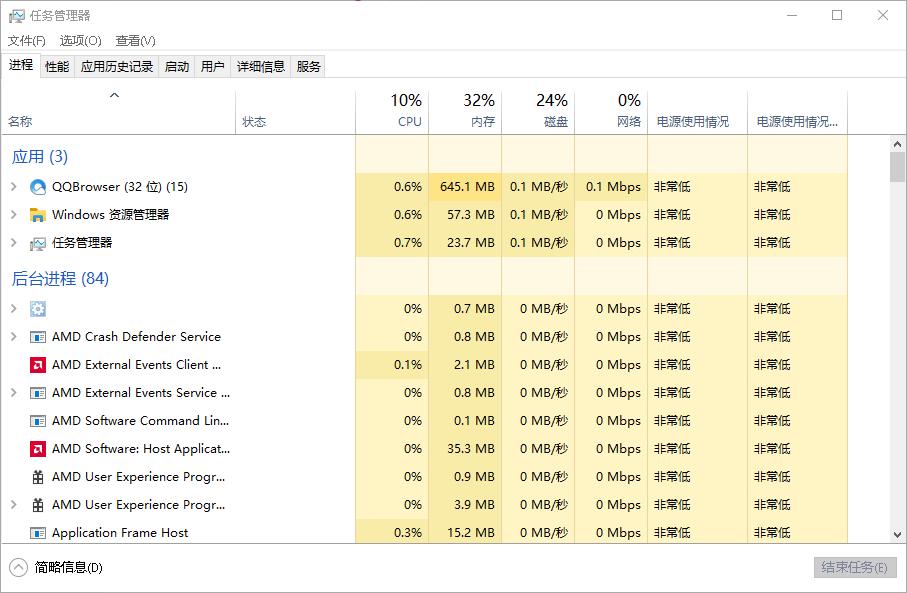Expand the Windows 资源管理器 entry
The width and height of the screenshot is (907, 593).
[13, 215]
